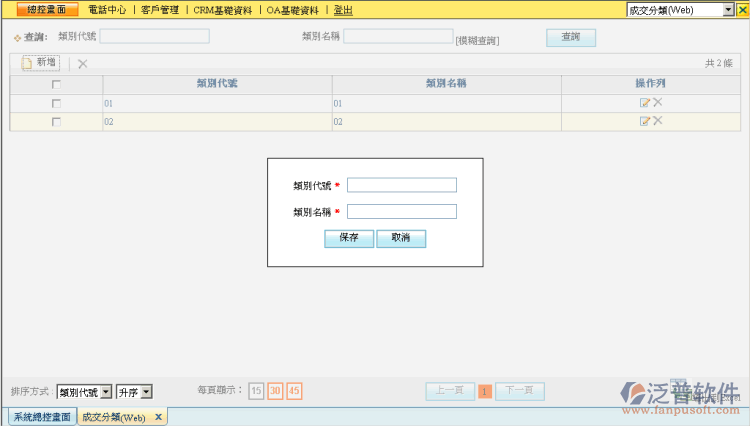The height and width of the screenshot is (426, 750).
Task: Click the 保存 button in the dialog
Action: (x=349, y=239)
